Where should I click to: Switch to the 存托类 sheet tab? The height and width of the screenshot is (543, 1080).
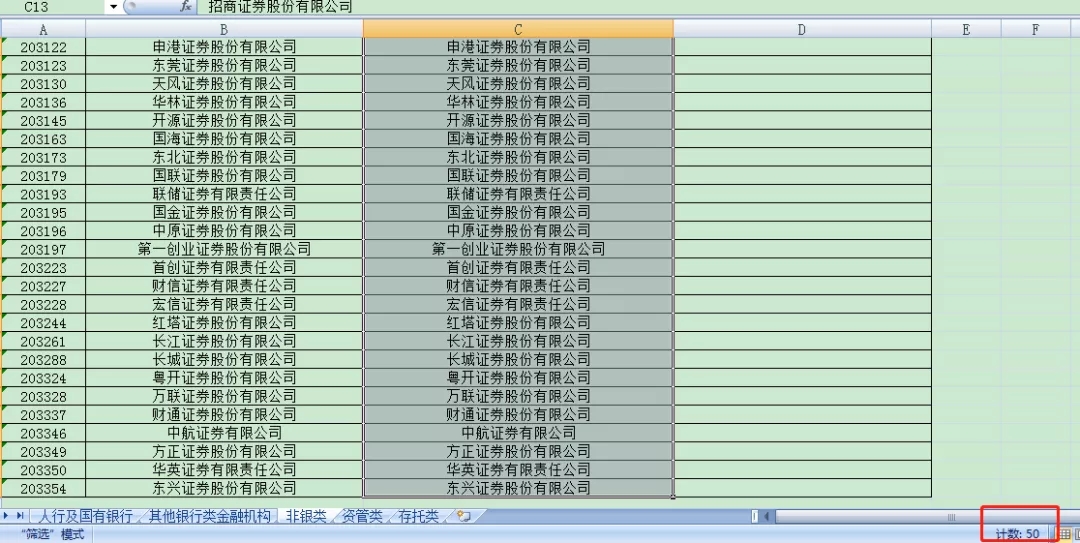click(x=418, y=516)
